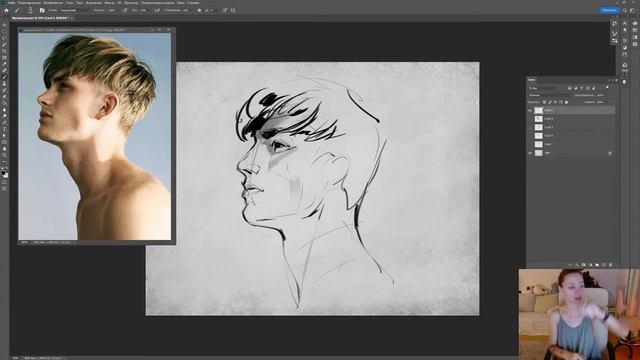640x360 pixels.
Task: Open the Файл menu
Action: pos(12,3)
